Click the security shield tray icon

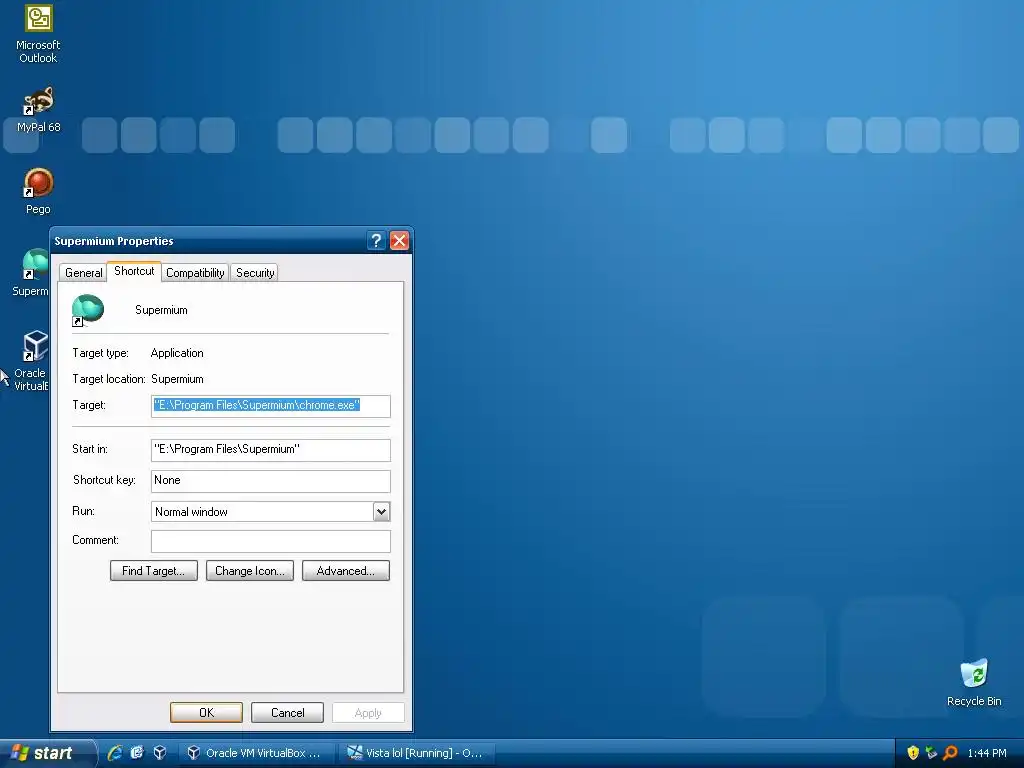(x=913, y=753)
